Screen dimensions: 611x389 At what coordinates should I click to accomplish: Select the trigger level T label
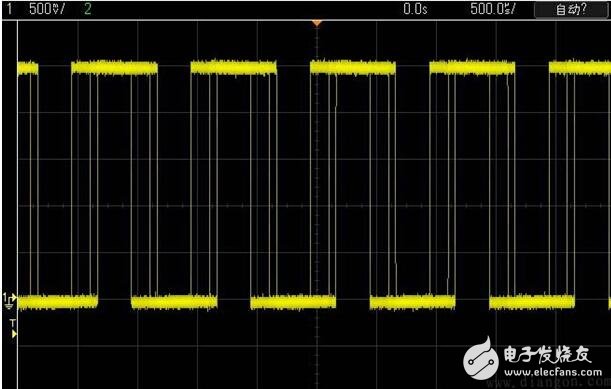13,323
